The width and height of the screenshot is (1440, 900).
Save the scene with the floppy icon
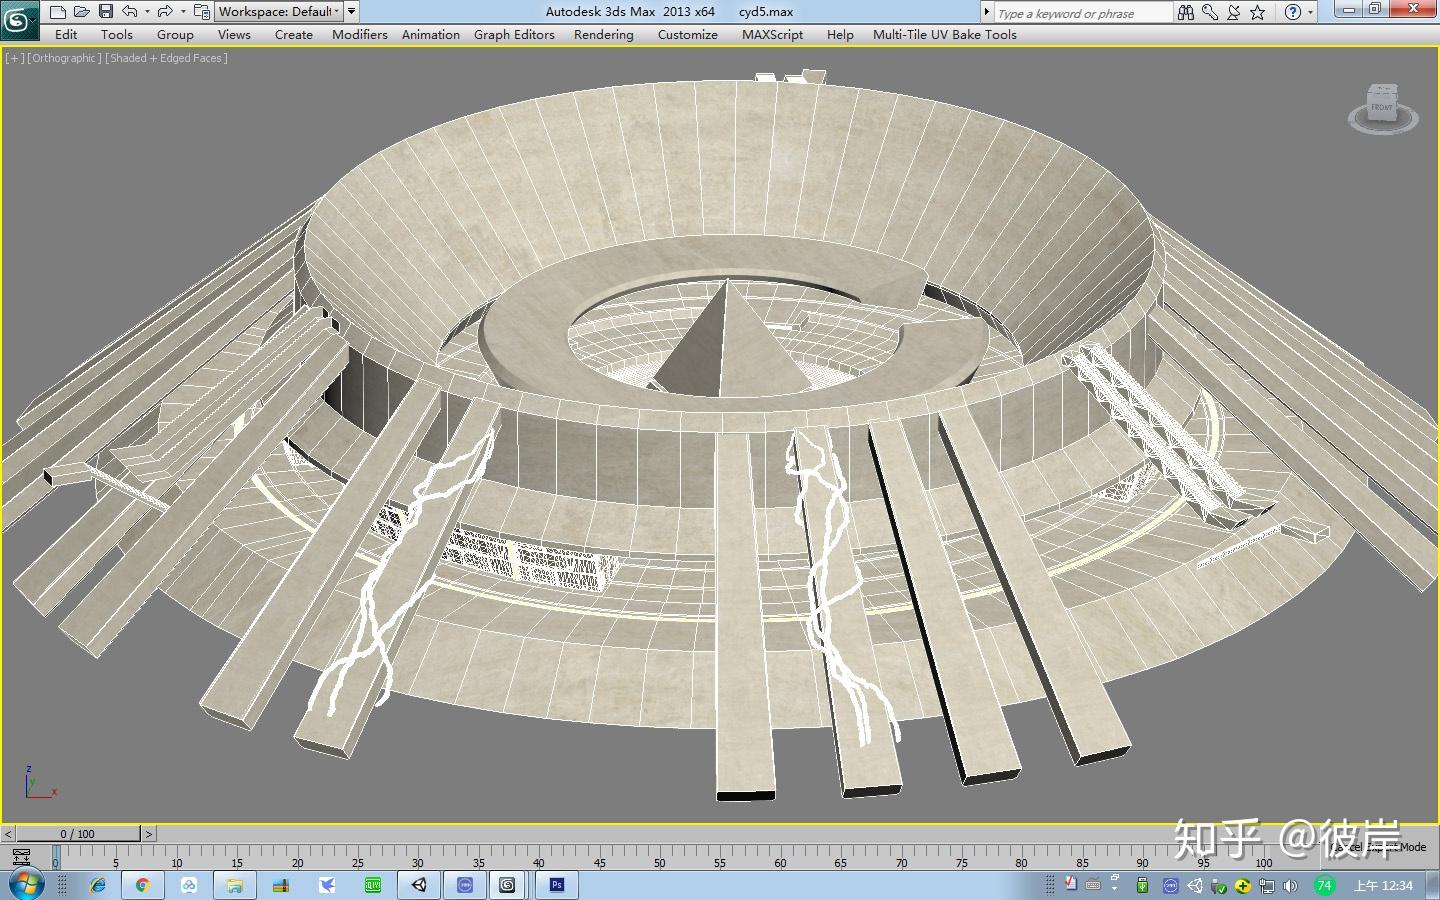click(106, 12)
